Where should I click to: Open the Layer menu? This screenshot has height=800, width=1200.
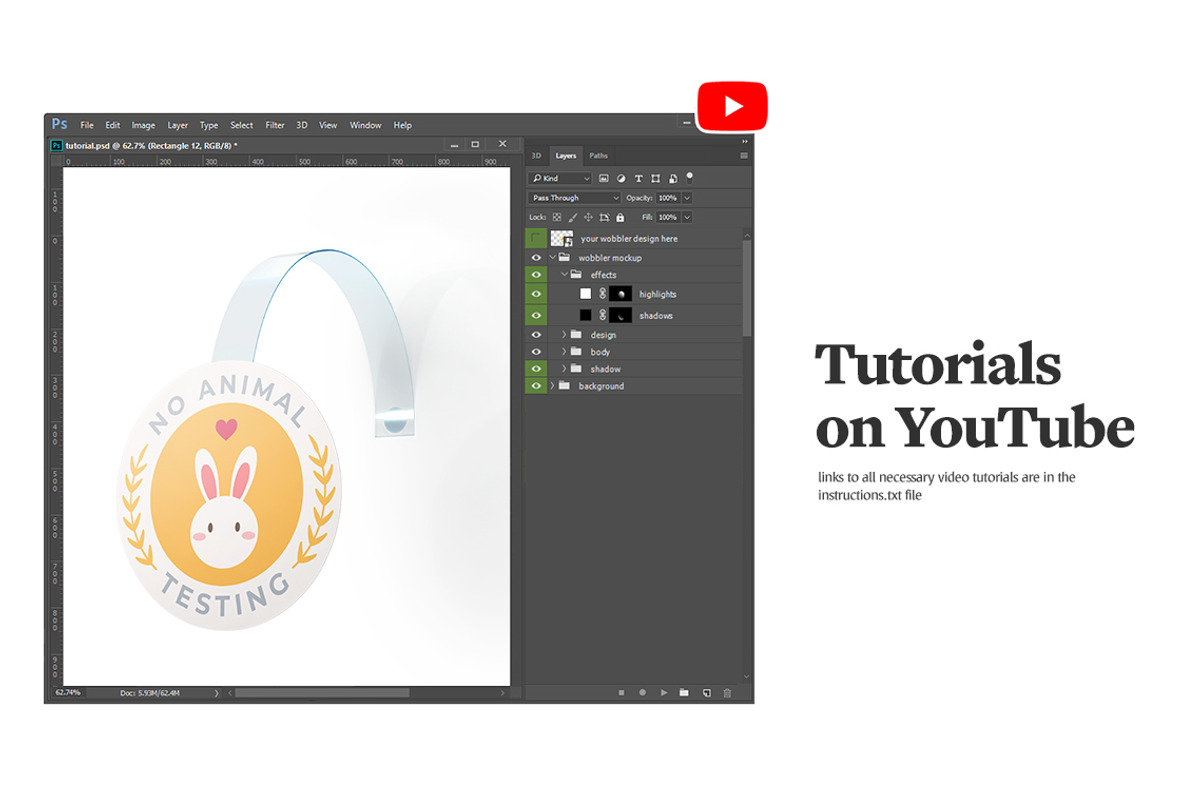(177, 125)
